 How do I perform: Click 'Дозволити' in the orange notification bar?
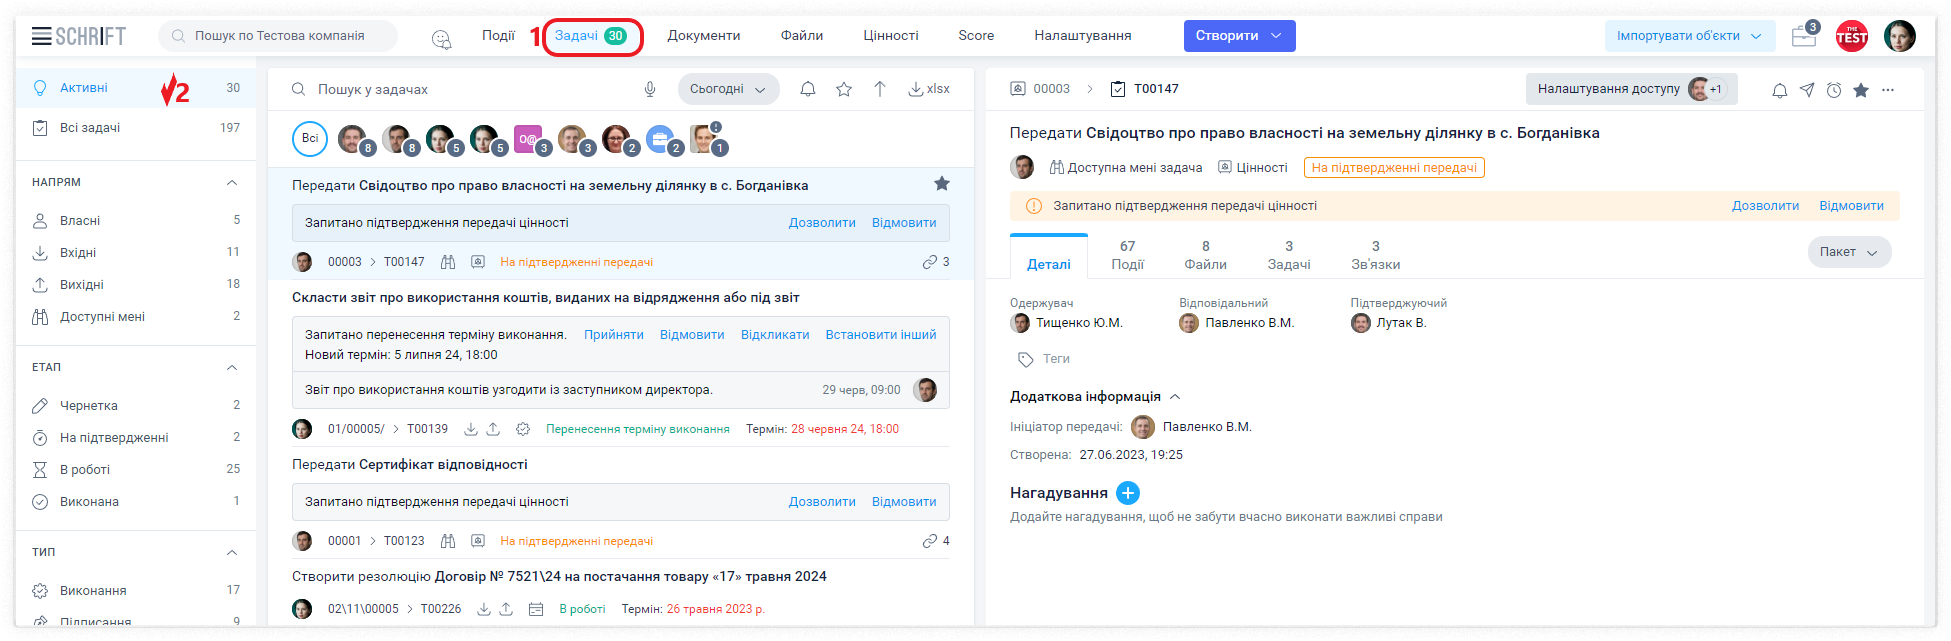1765,206
